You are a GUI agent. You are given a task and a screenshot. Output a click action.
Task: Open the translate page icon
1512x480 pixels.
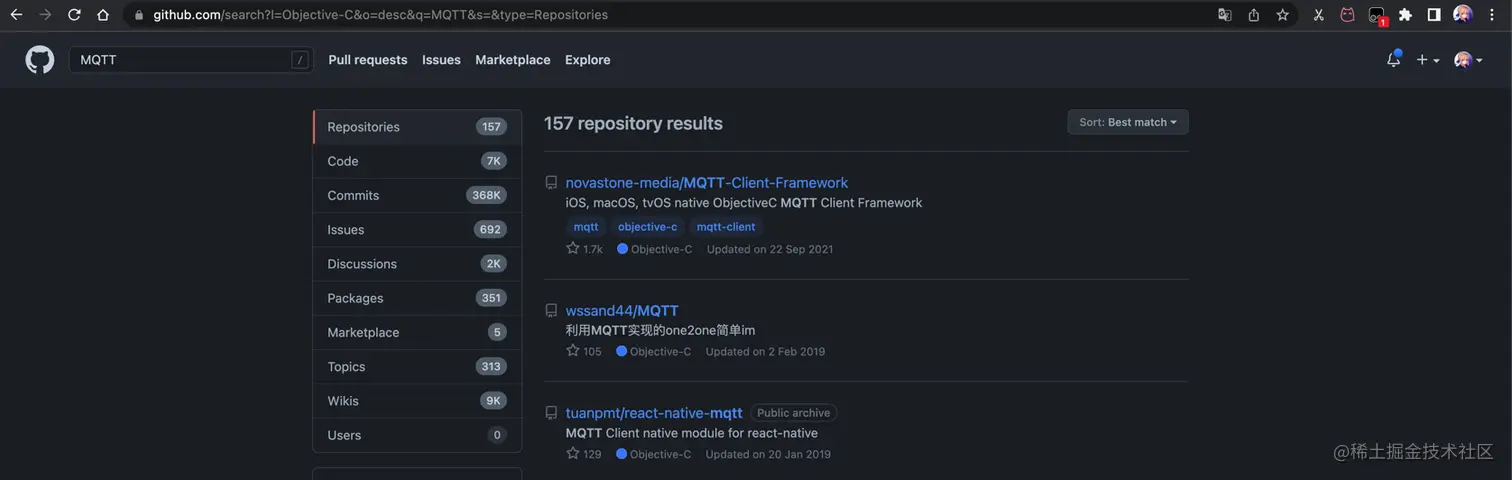[x=1225, y=15]
